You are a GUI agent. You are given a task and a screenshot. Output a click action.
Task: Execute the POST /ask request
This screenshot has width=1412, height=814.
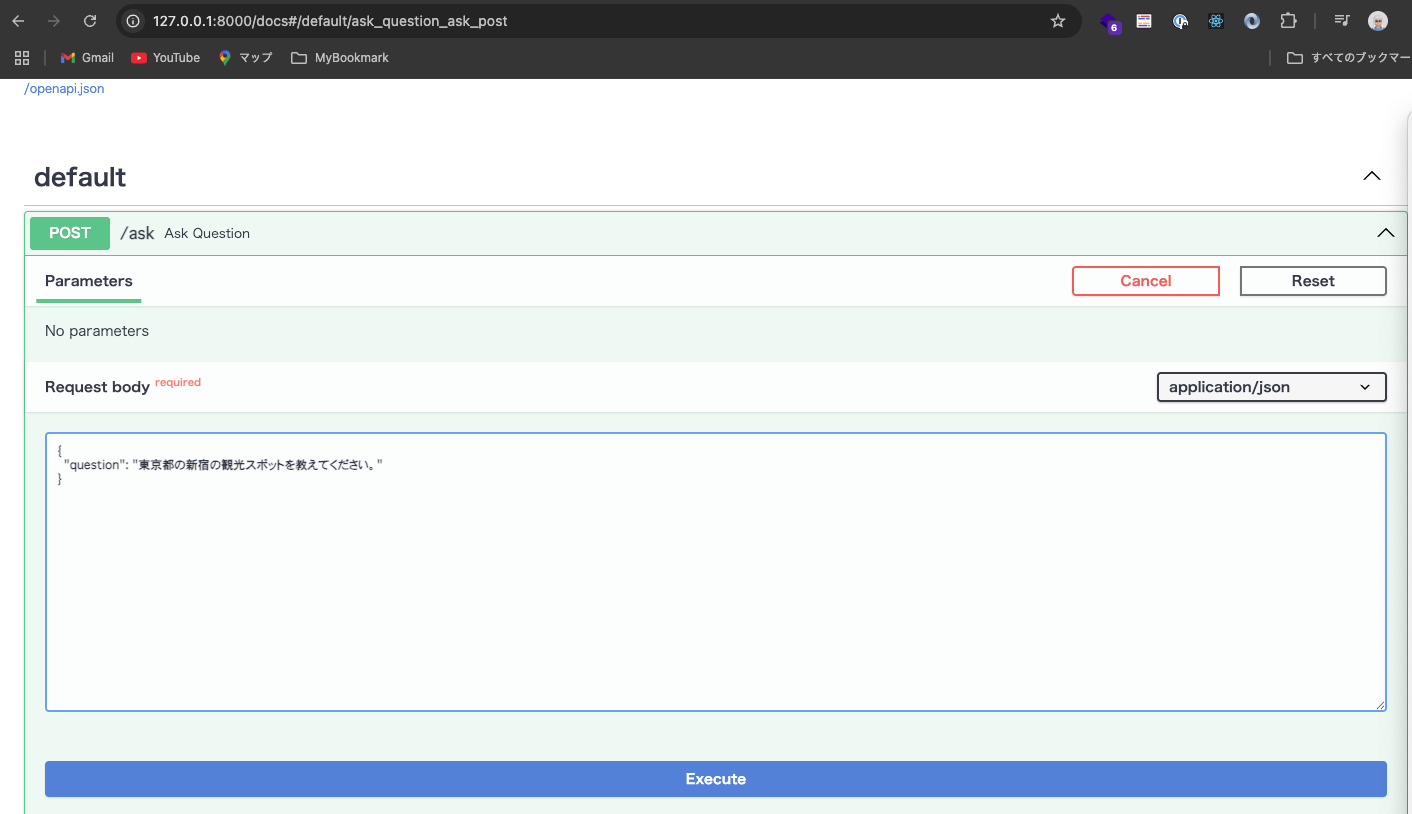[x=716, y=779]
